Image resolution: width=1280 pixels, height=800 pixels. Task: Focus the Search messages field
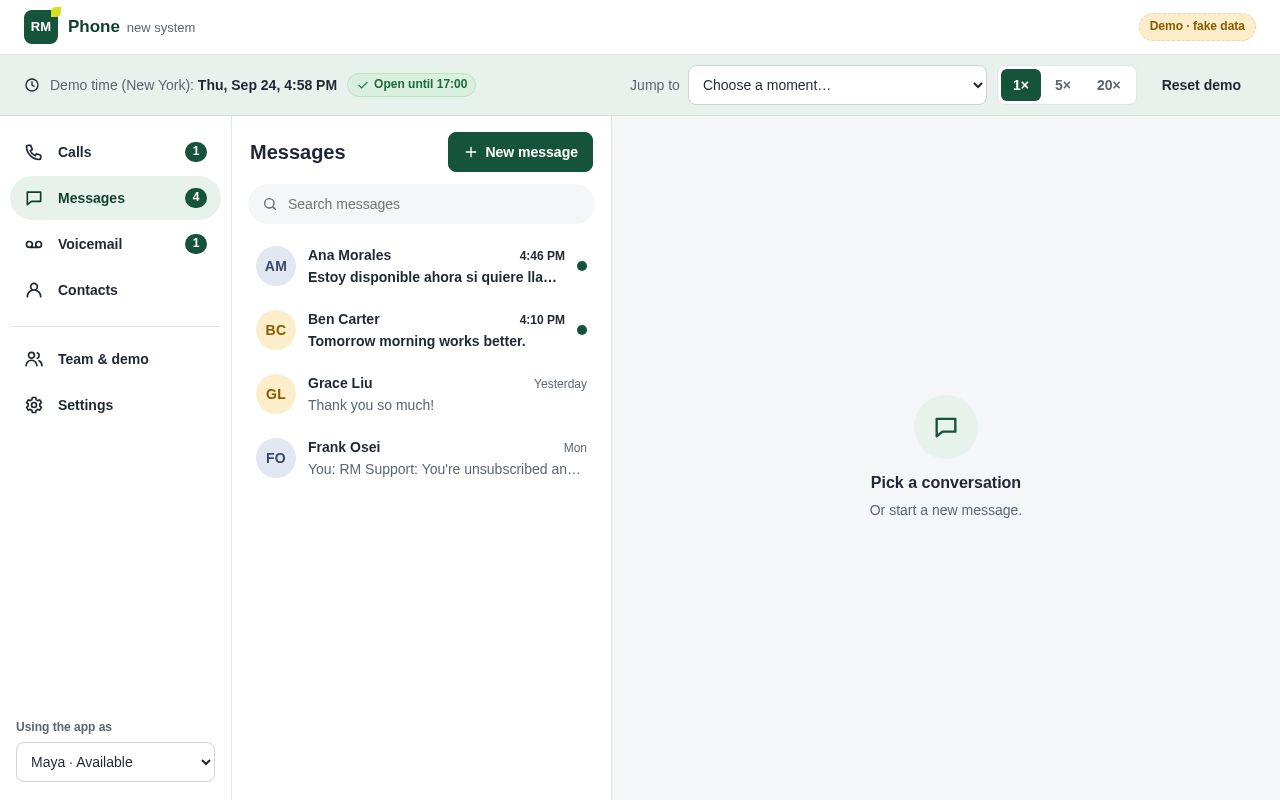(421, 204)
